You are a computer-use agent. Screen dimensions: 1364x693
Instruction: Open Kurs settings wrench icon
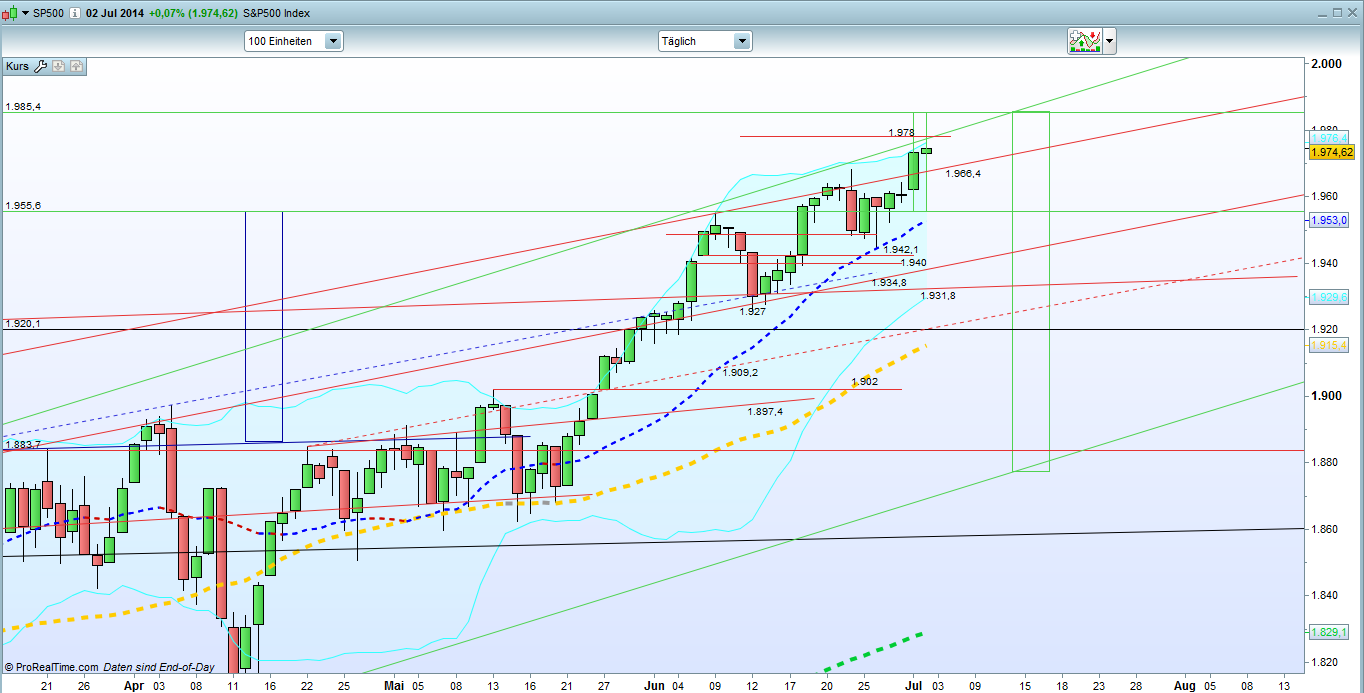(x=41, y=67)
